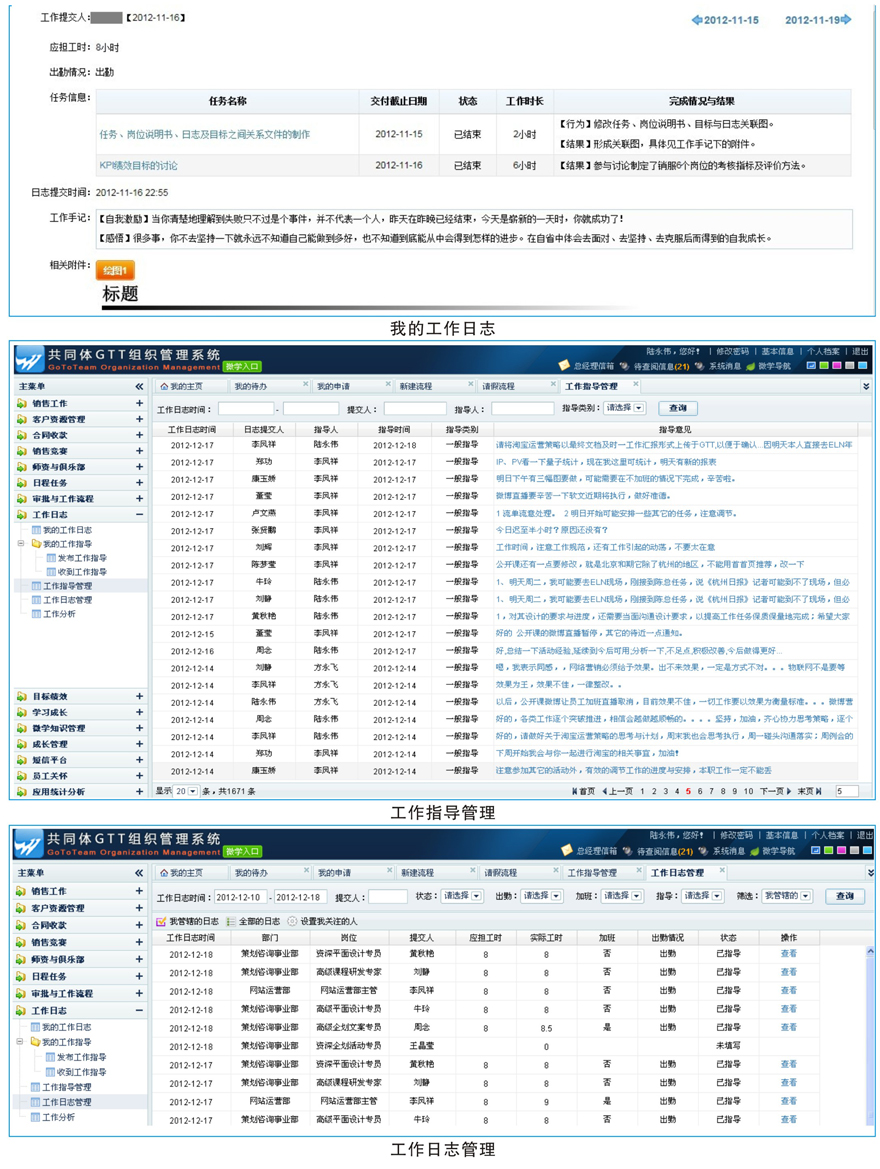880x1169 pixels.
Task: Collapse the 主菜单 sidebar in 工作指导管理 screen
Action: click(x=139, y=386)
